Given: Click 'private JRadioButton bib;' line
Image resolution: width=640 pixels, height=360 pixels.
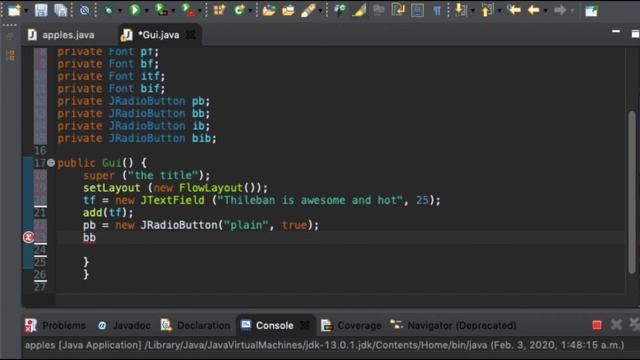Looking at the screenshot, I should (136, 138).
